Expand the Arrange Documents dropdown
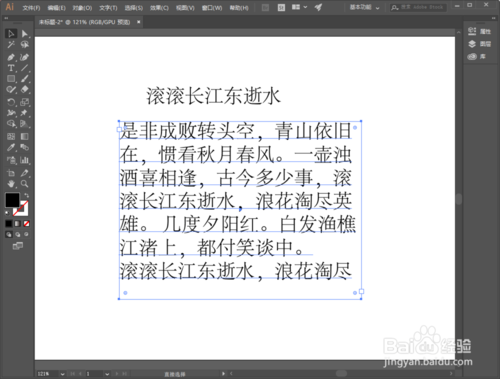500x379 pixels. pyautogui.click(x=300, y=7)
